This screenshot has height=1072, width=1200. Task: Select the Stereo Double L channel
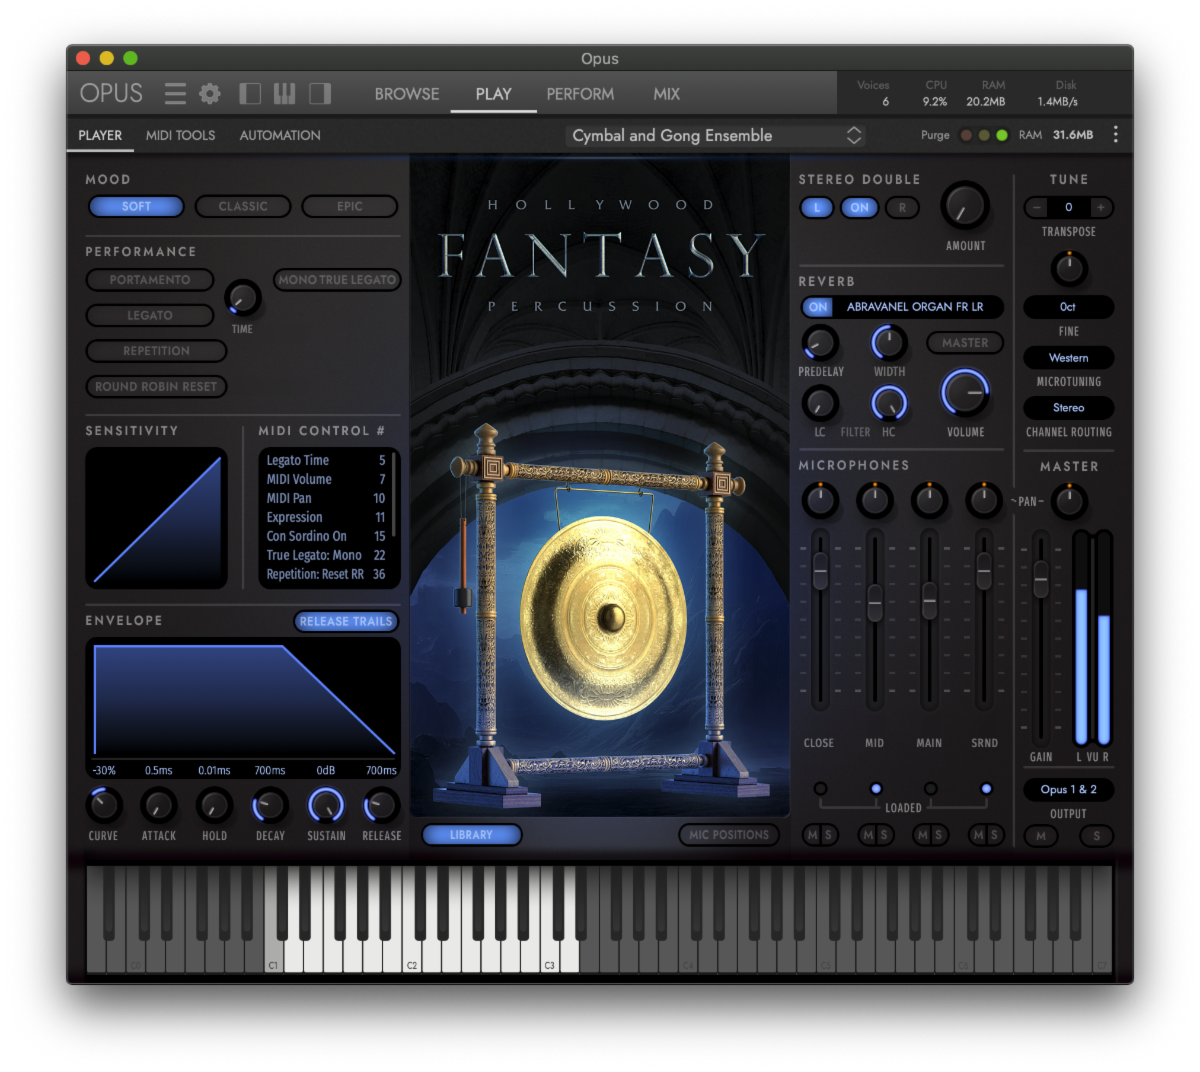pyautogui.click(x=817, y=207)
